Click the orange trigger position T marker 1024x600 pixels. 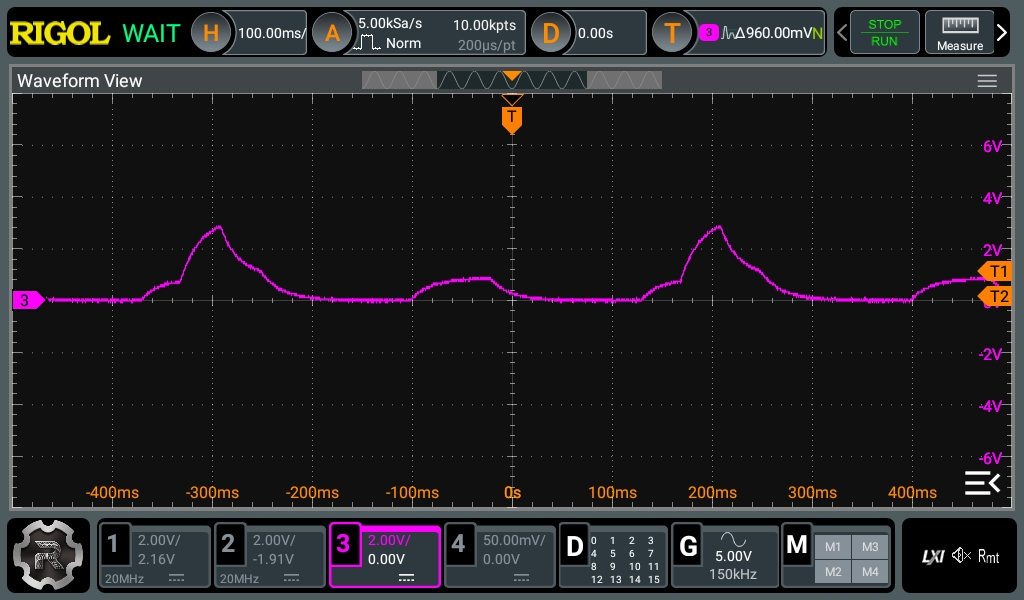click(x=512, y=118)
